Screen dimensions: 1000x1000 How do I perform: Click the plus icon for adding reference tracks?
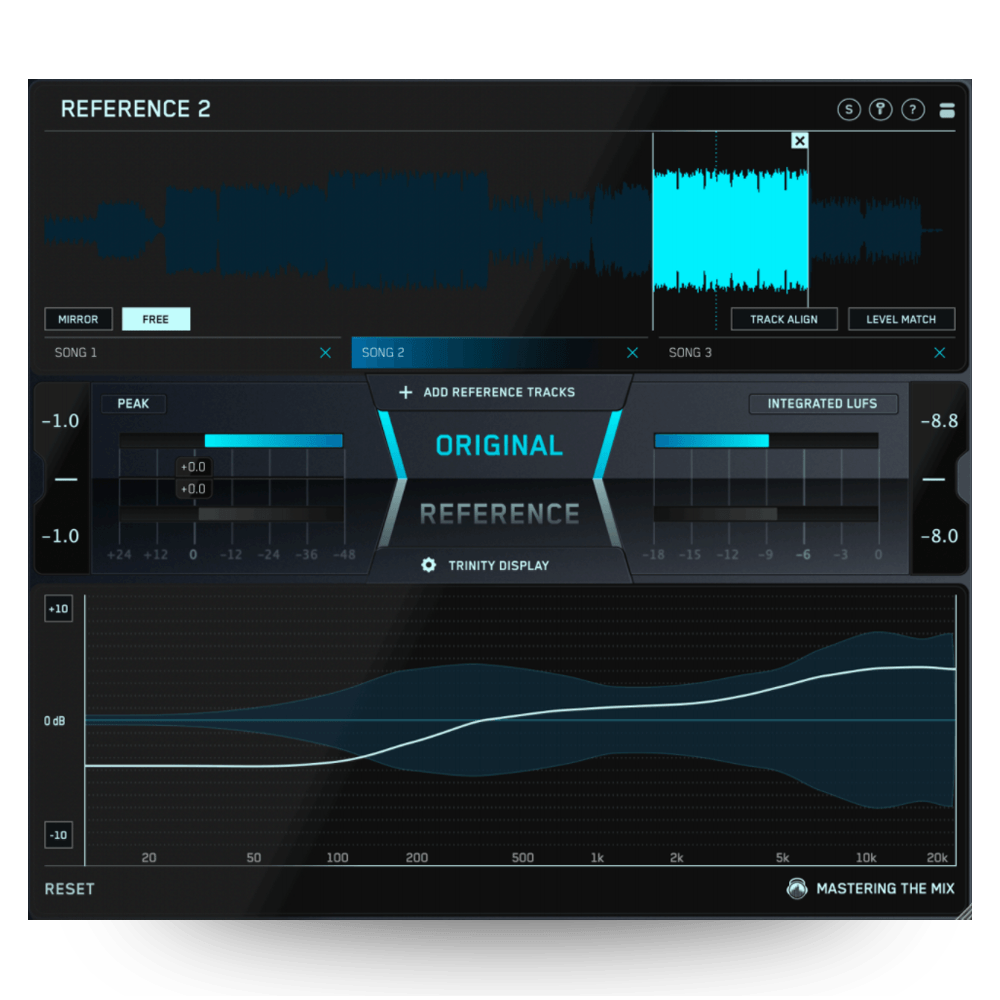[x=406, y=392]
